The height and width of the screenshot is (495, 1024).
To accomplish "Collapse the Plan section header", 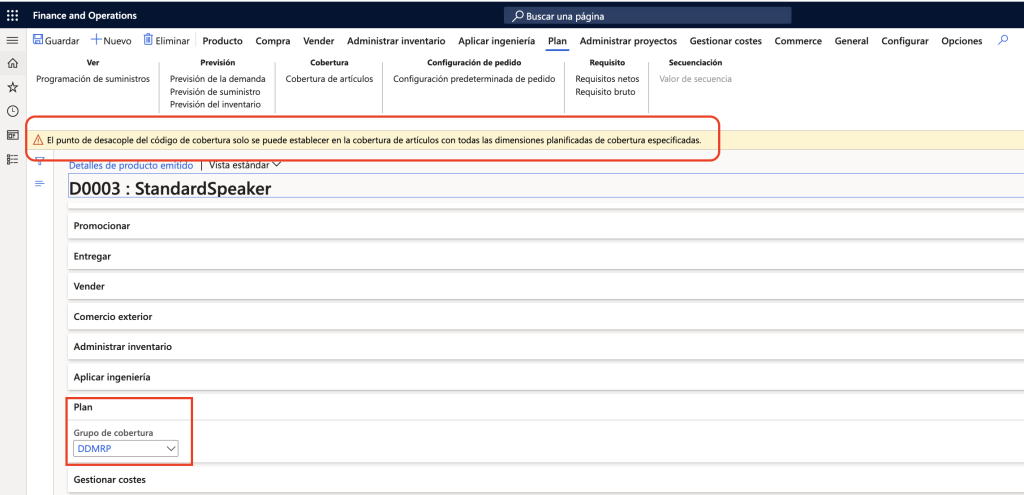I will coord(84,407).
